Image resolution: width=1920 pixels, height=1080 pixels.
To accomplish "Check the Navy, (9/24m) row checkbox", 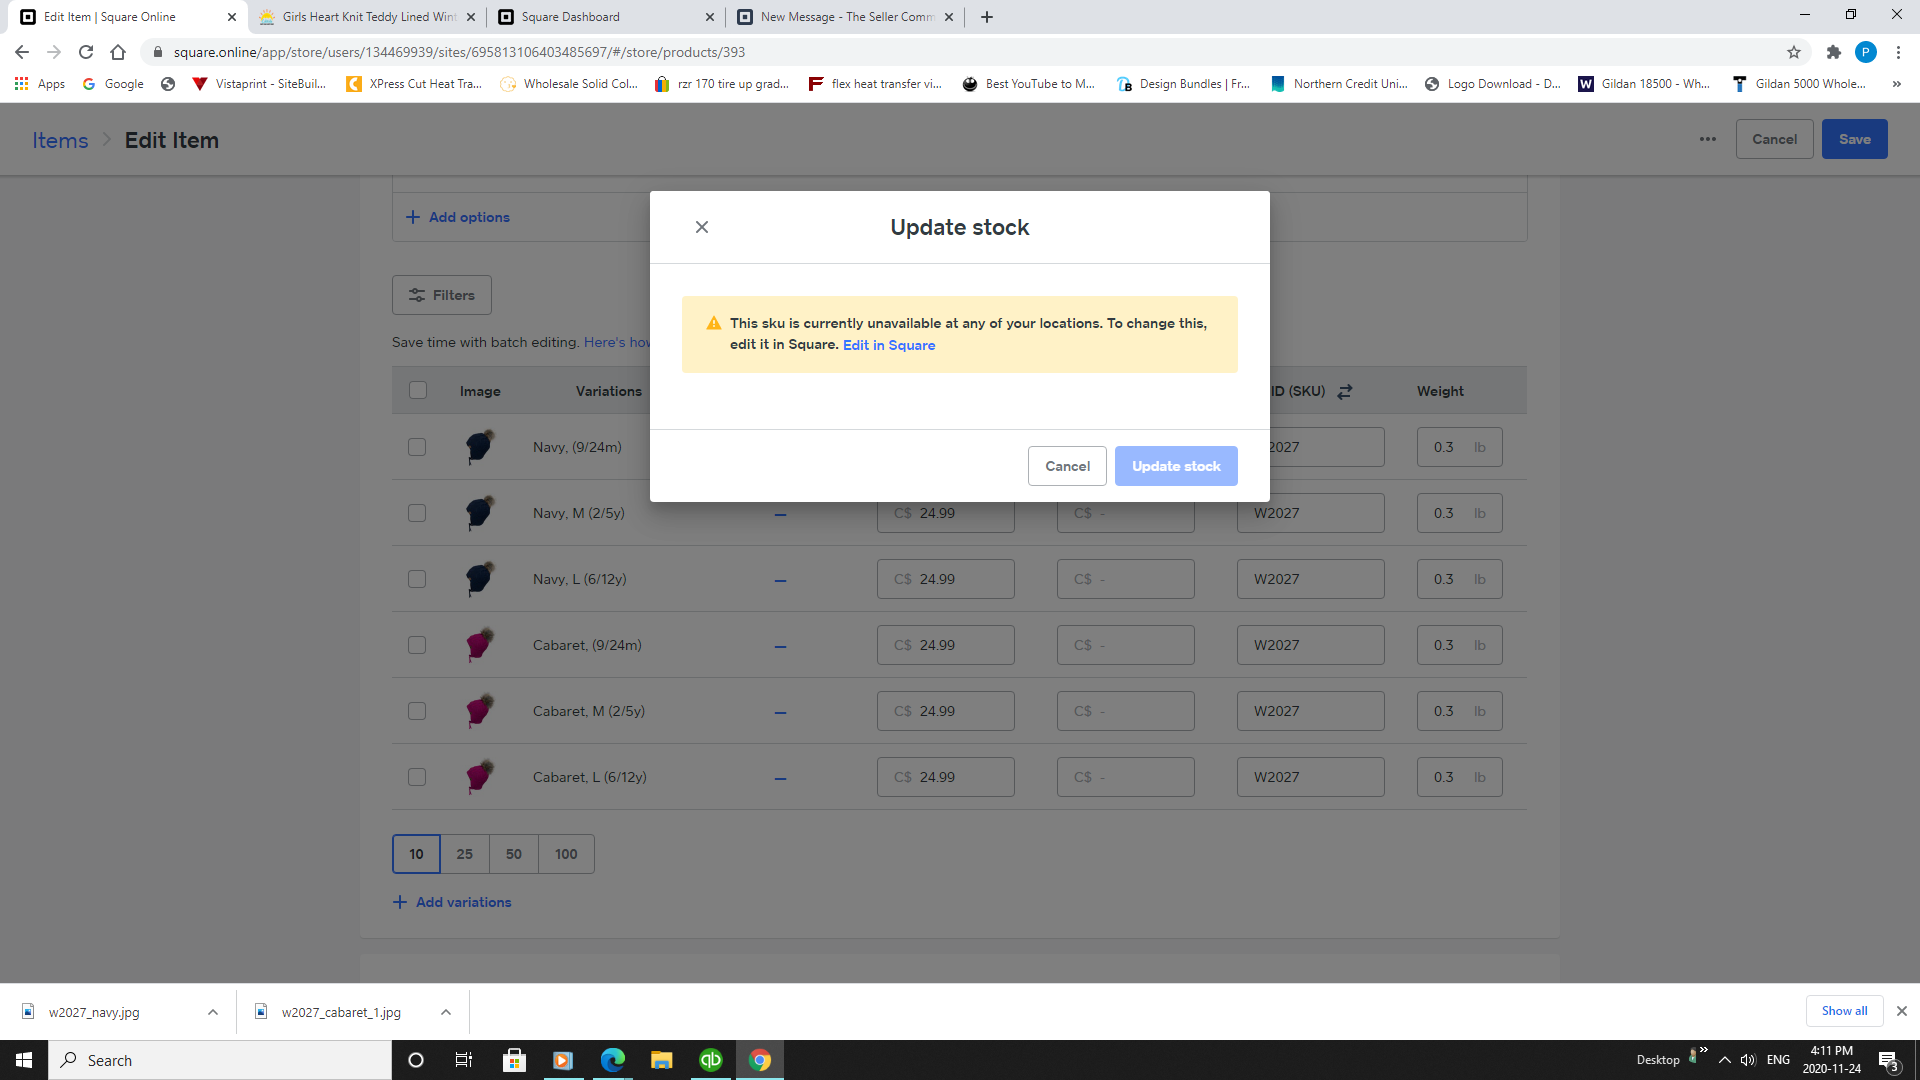I will click(417, 447).
